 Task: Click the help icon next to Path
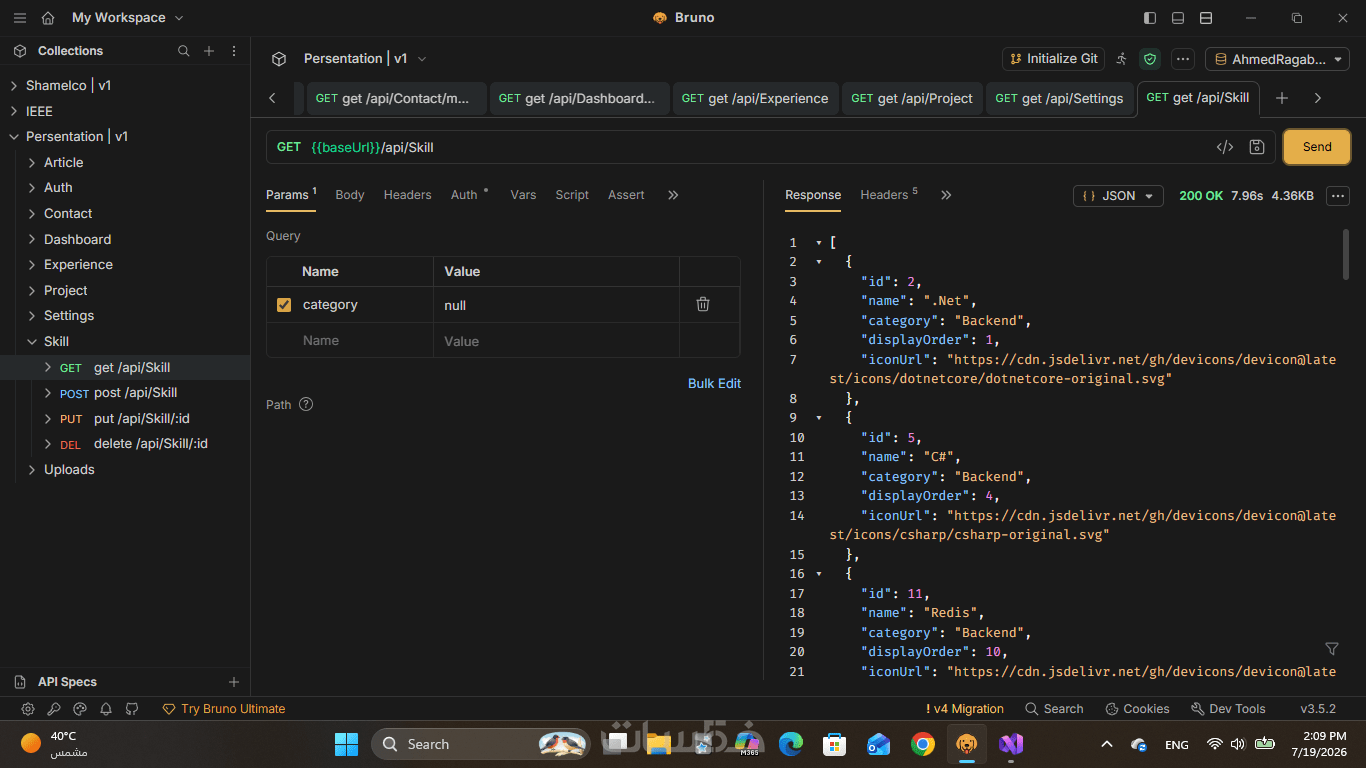[306, 405]
